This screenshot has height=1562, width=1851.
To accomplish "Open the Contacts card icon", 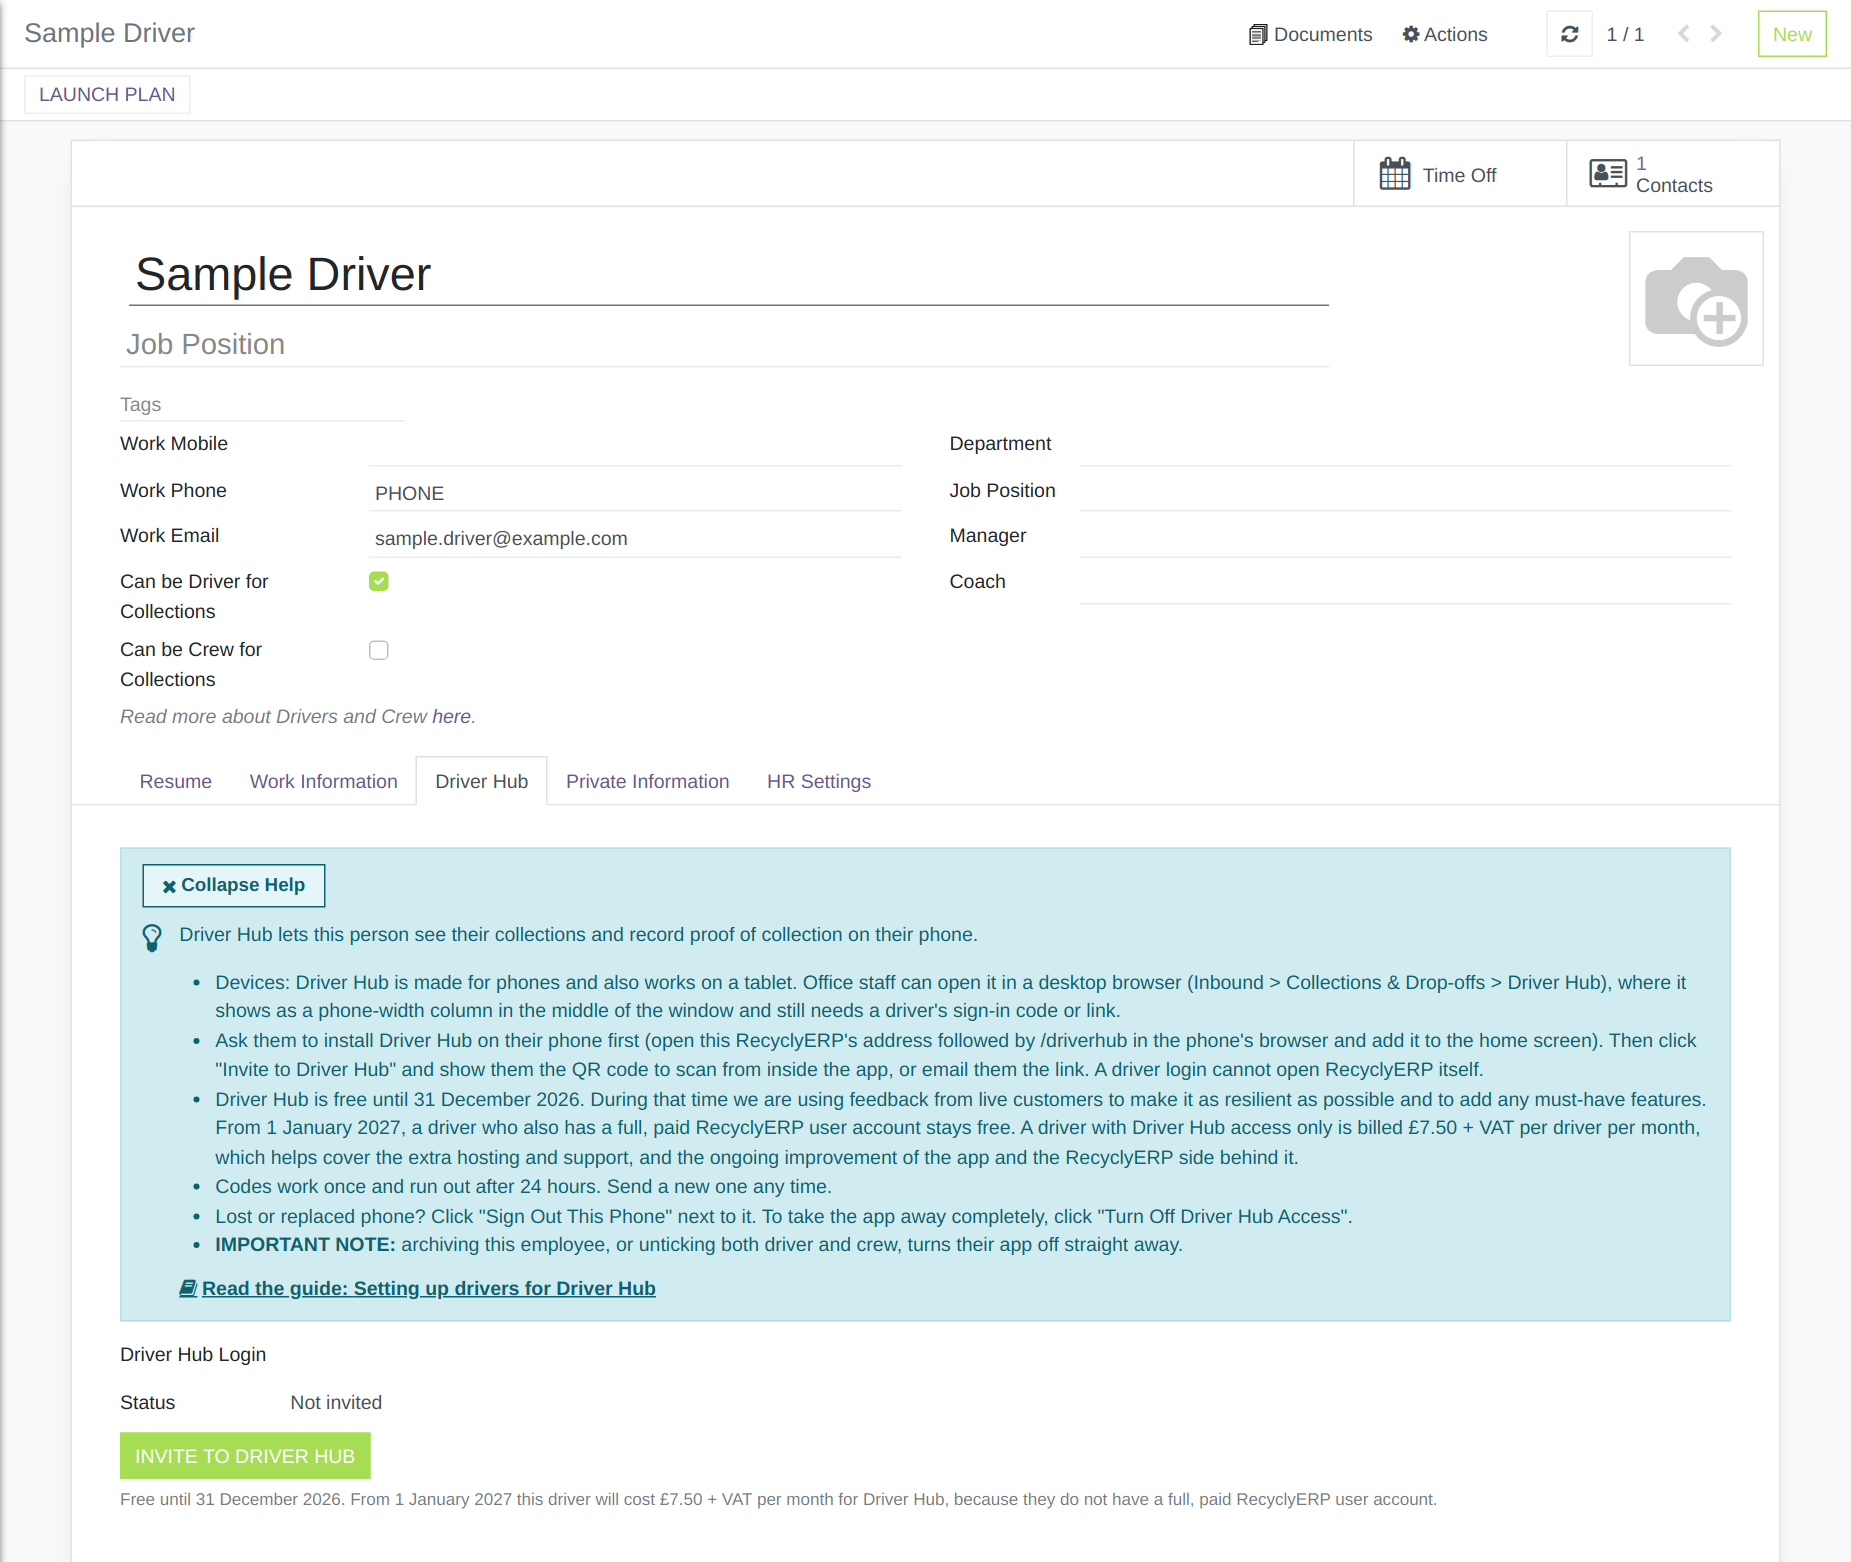I will (1608, 174).
